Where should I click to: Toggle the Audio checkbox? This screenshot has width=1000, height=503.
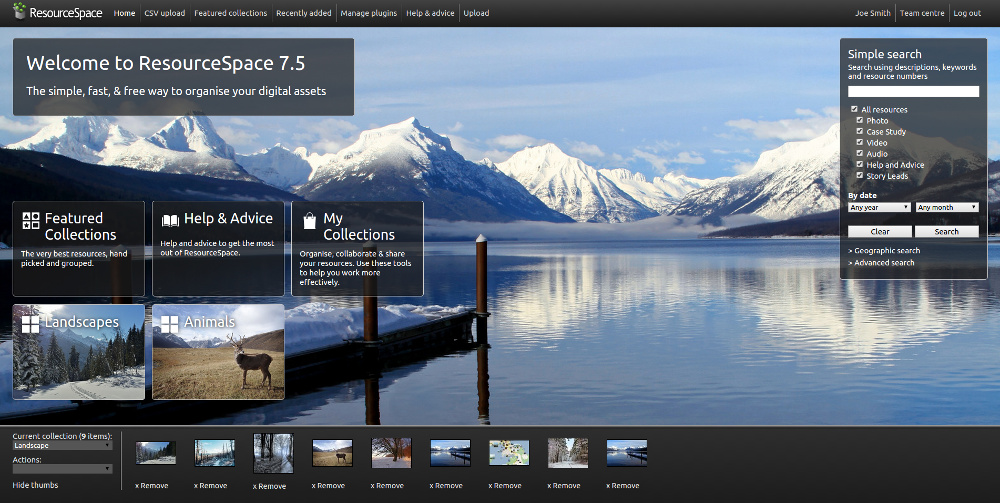coord(860,153)
